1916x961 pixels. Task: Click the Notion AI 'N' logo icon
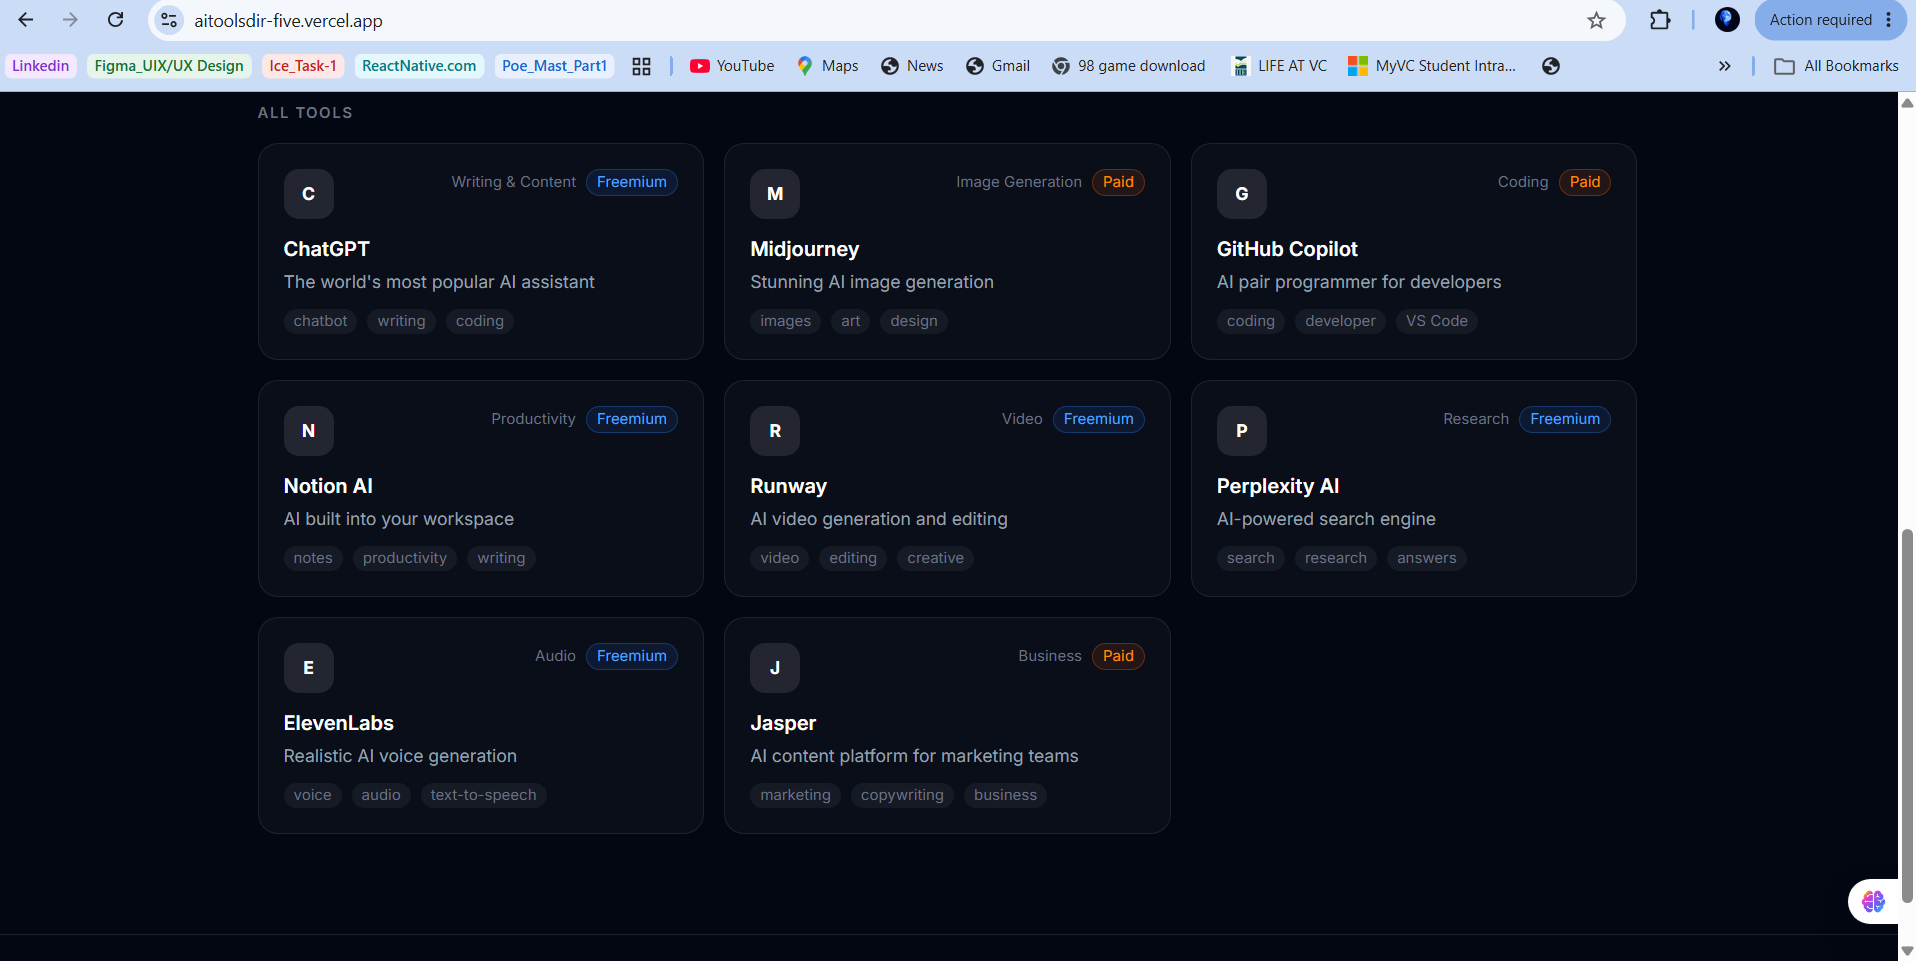[309, 431]
